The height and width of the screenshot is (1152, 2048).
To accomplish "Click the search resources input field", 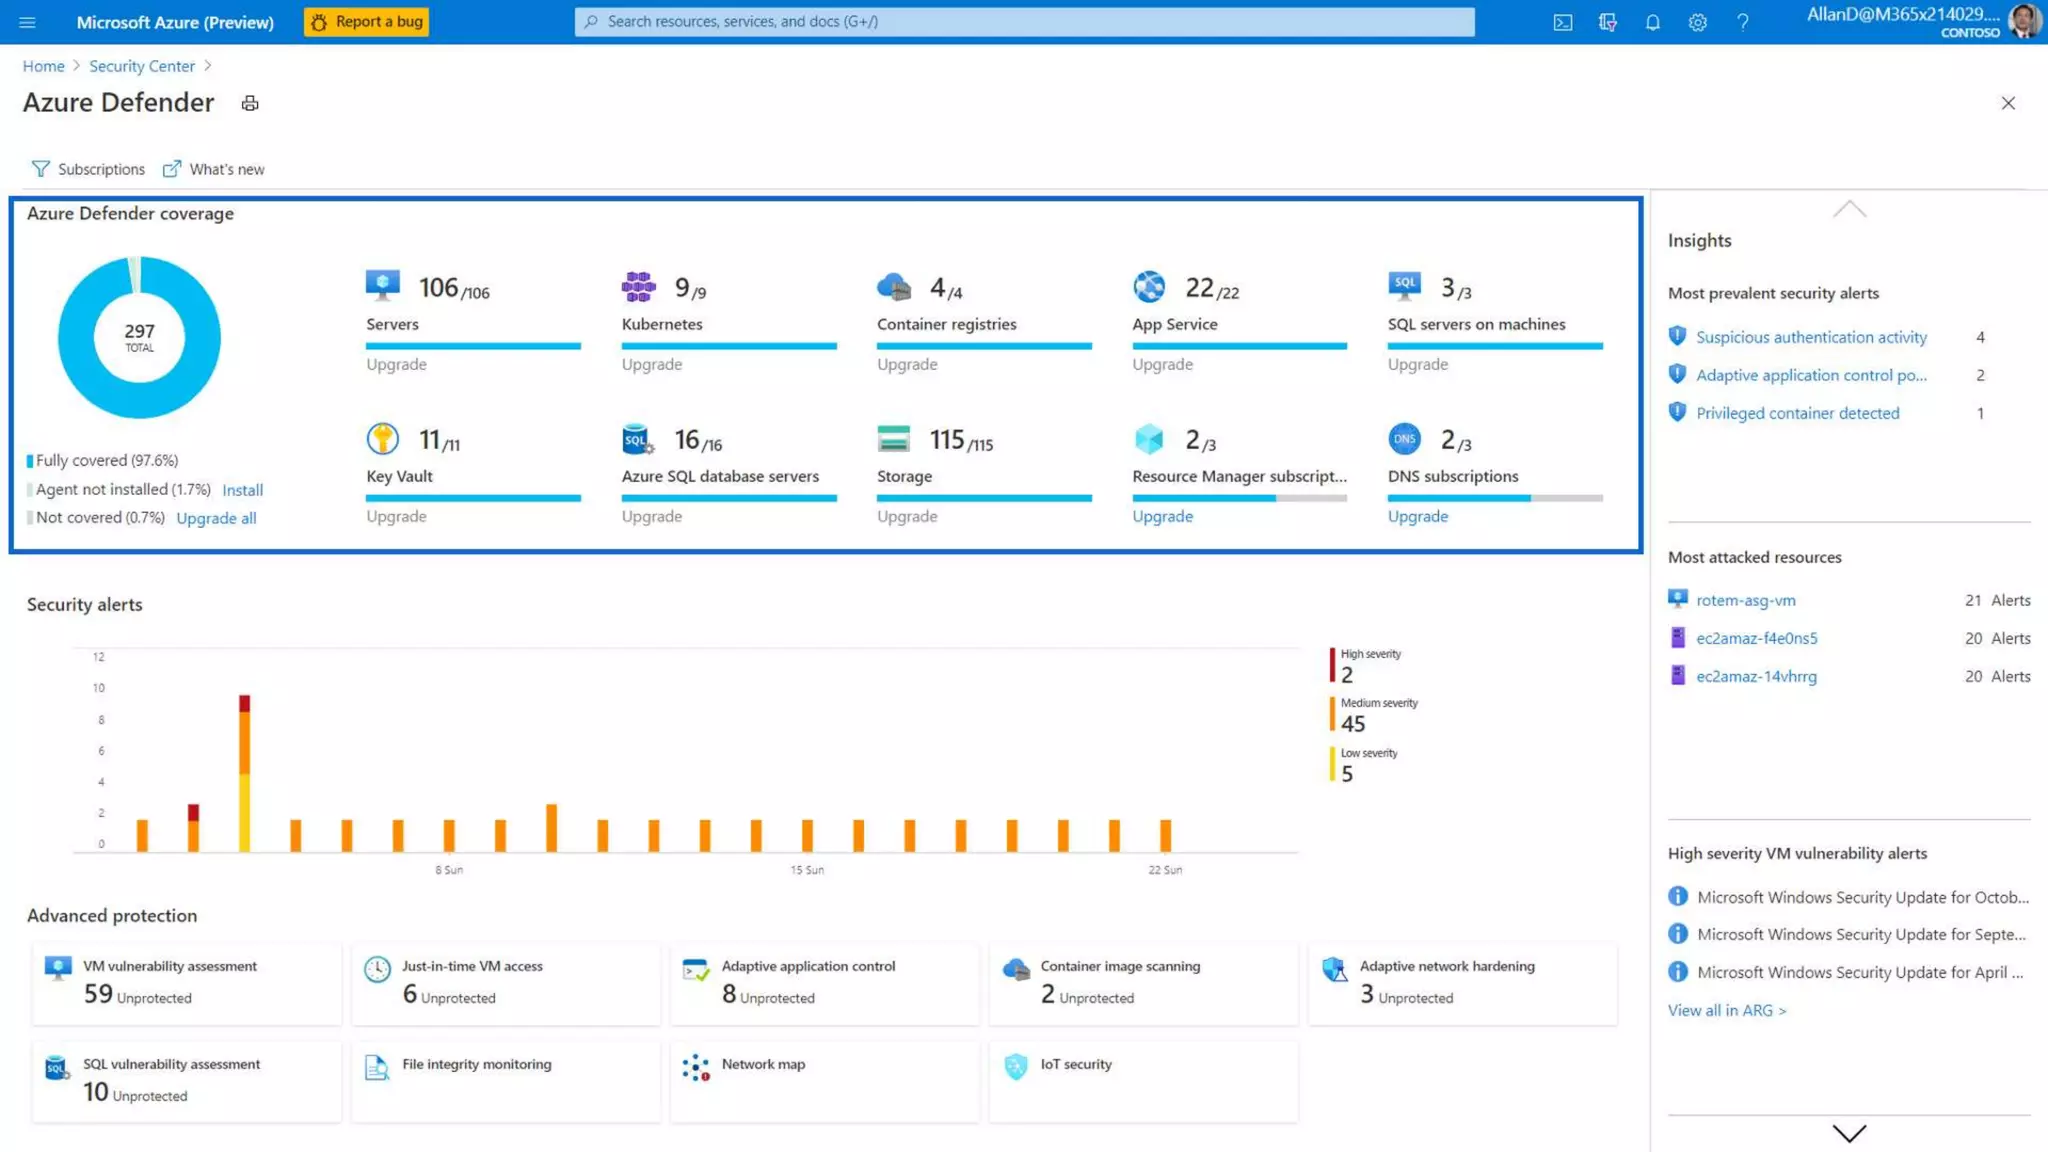I will tap(1024, 22).
